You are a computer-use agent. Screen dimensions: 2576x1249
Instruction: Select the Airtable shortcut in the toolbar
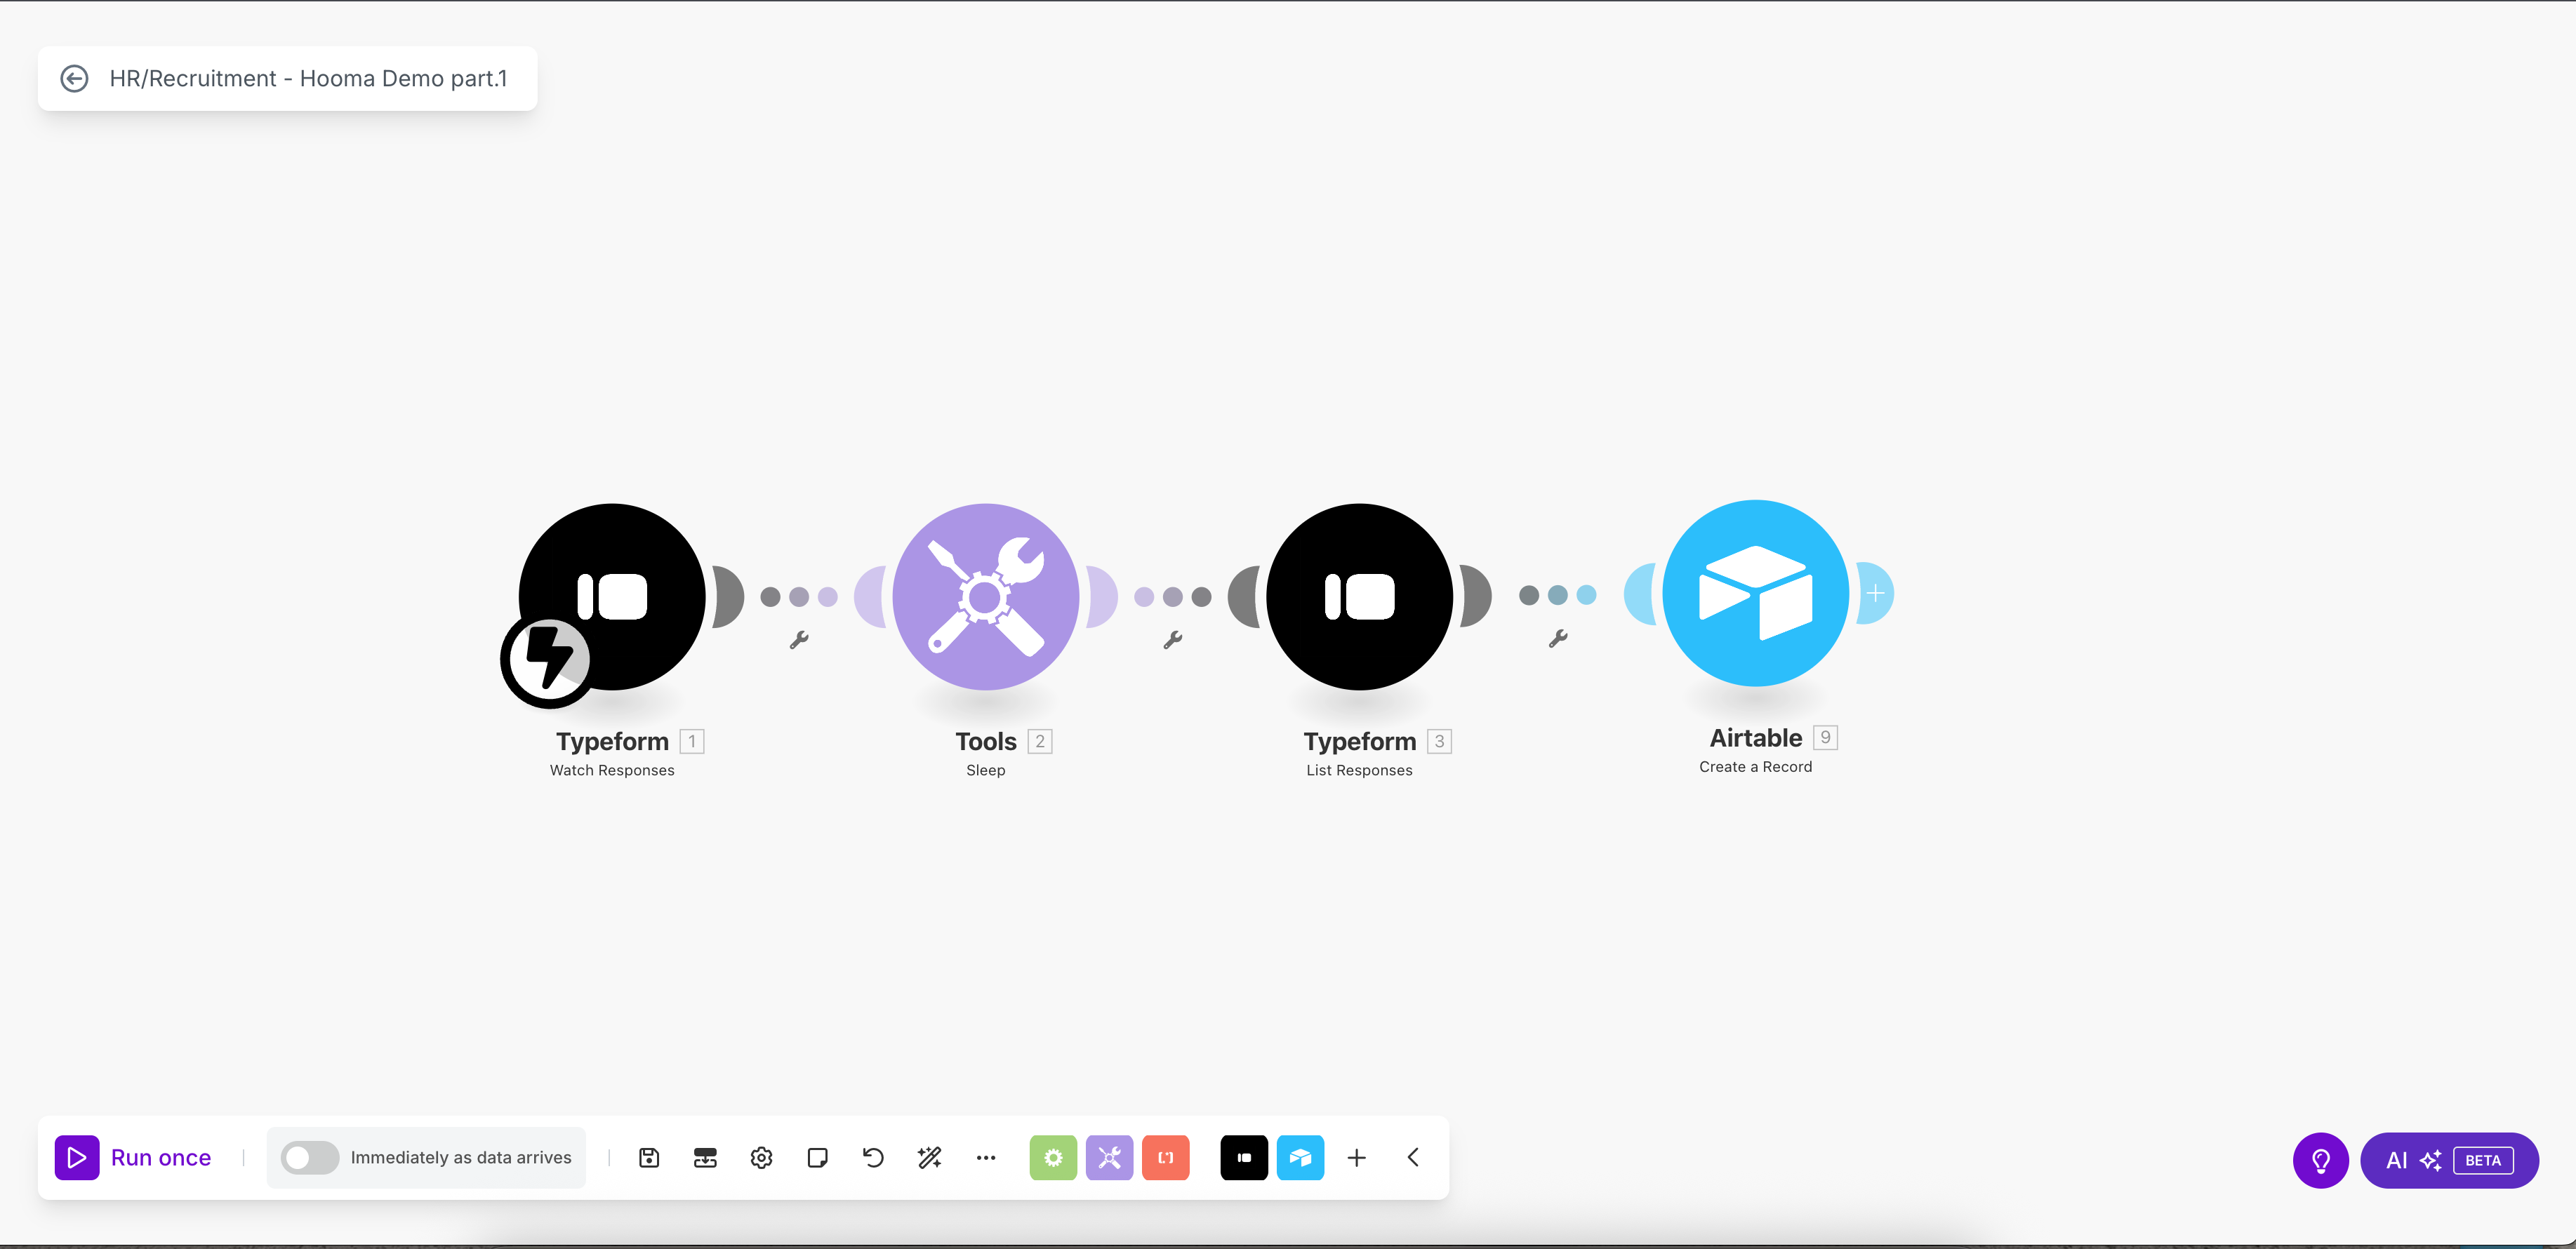[x=1300, y=1157]
